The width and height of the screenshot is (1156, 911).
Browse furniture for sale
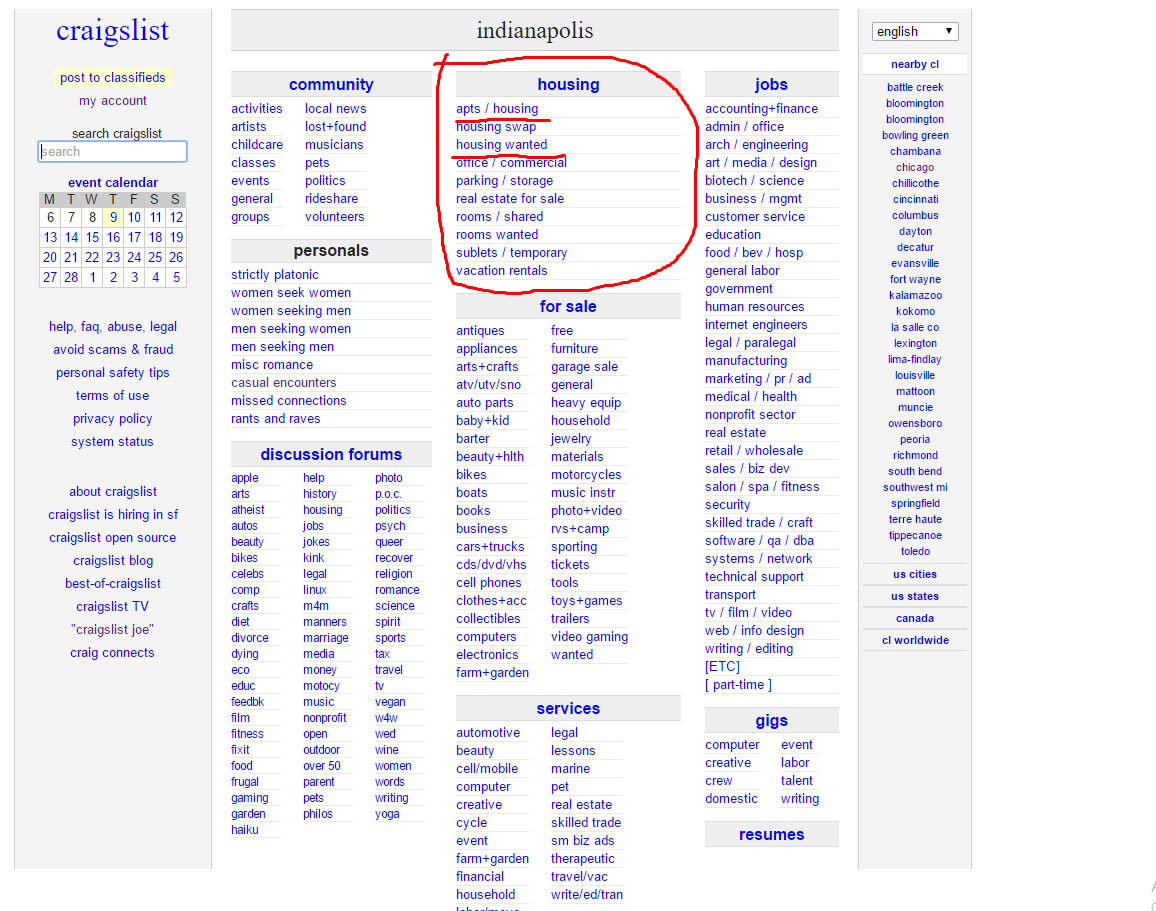(574, 349)
